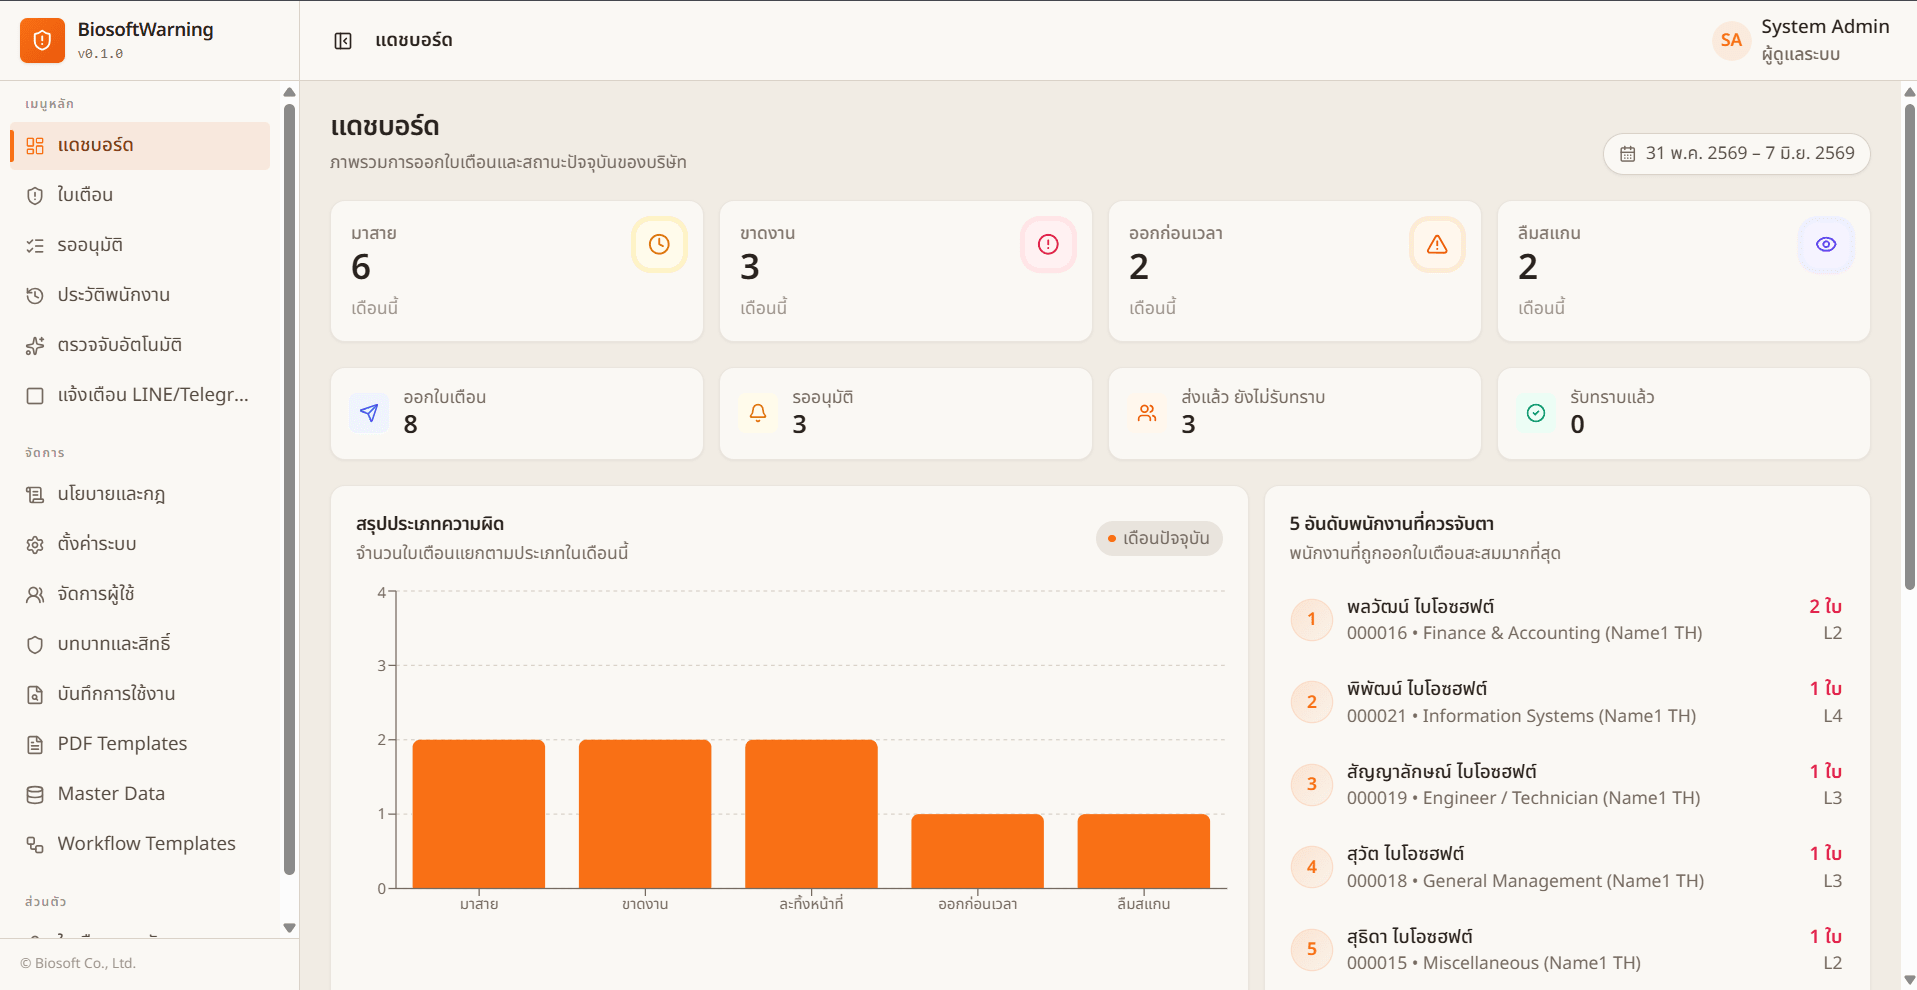Click the paper plane icon beside ออกใบเตือน
Viewport: 1917px width, 990px height.
tap(369, 413)
